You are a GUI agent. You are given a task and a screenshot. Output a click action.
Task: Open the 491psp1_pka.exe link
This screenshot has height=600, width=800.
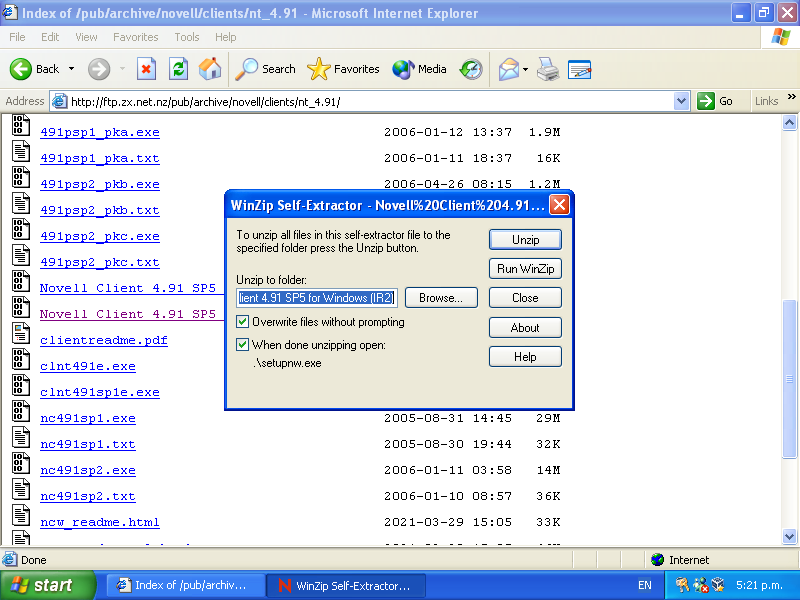tap(100, 132)
